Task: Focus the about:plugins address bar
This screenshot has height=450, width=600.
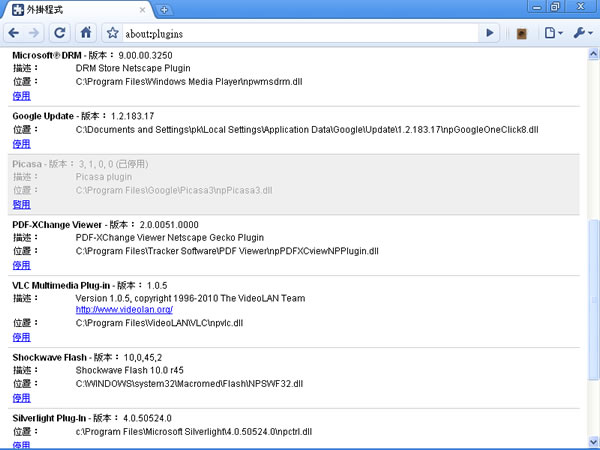Action: (x=300, y=34)
